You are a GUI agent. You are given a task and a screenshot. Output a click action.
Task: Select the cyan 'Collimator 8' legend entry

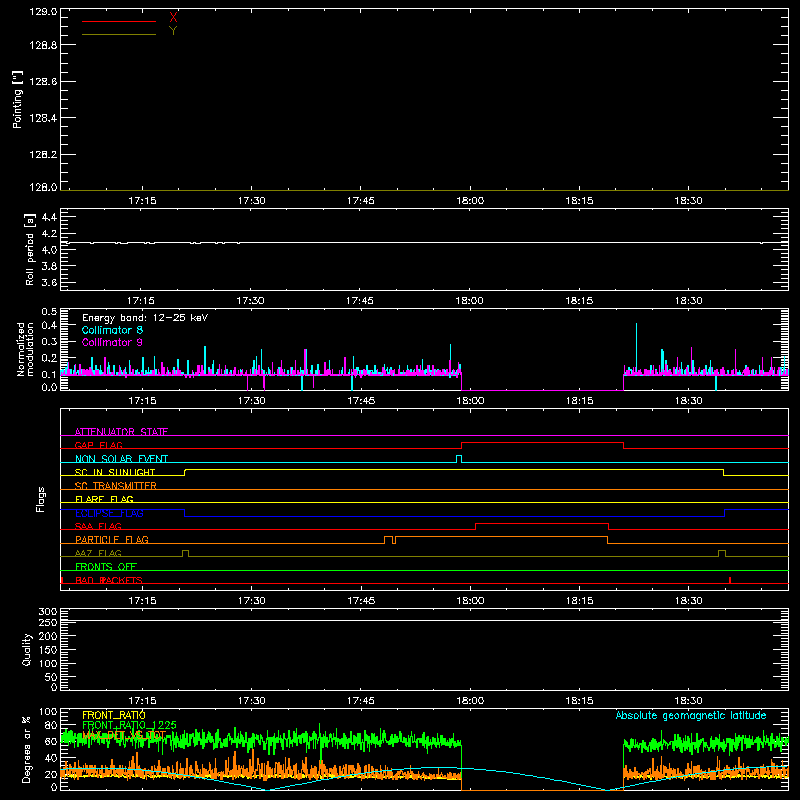(x=112, y=330)
